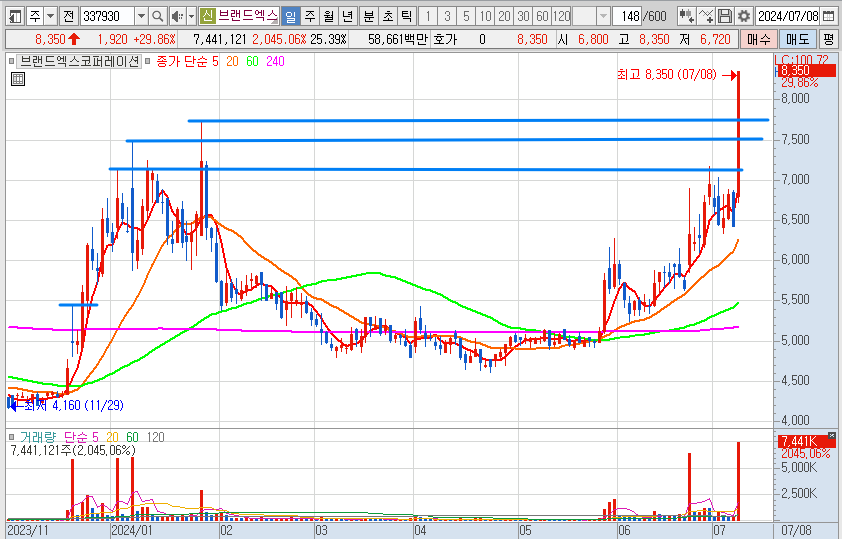
Task: Click the grid data table icon on chart
Action: 18,79
